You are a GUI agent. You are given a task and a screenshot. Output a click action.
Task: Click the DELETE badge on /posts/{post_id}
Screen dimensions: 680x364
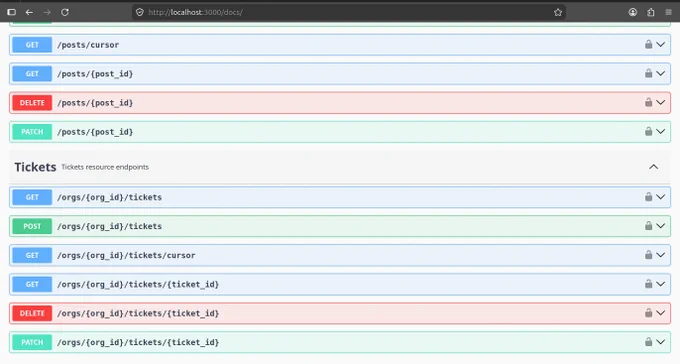32,103
